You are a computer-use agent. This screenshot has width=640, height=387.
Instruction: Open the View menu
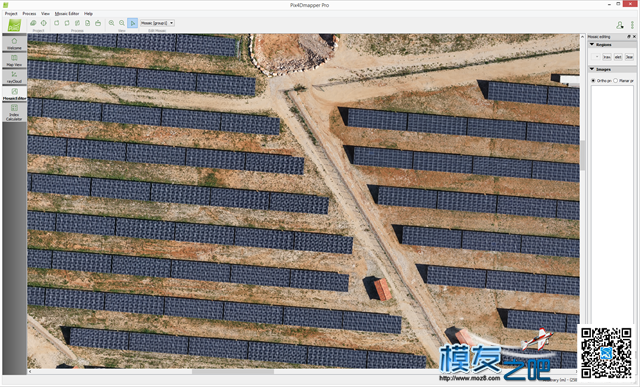pyautogui.click(x=45, y=13)
